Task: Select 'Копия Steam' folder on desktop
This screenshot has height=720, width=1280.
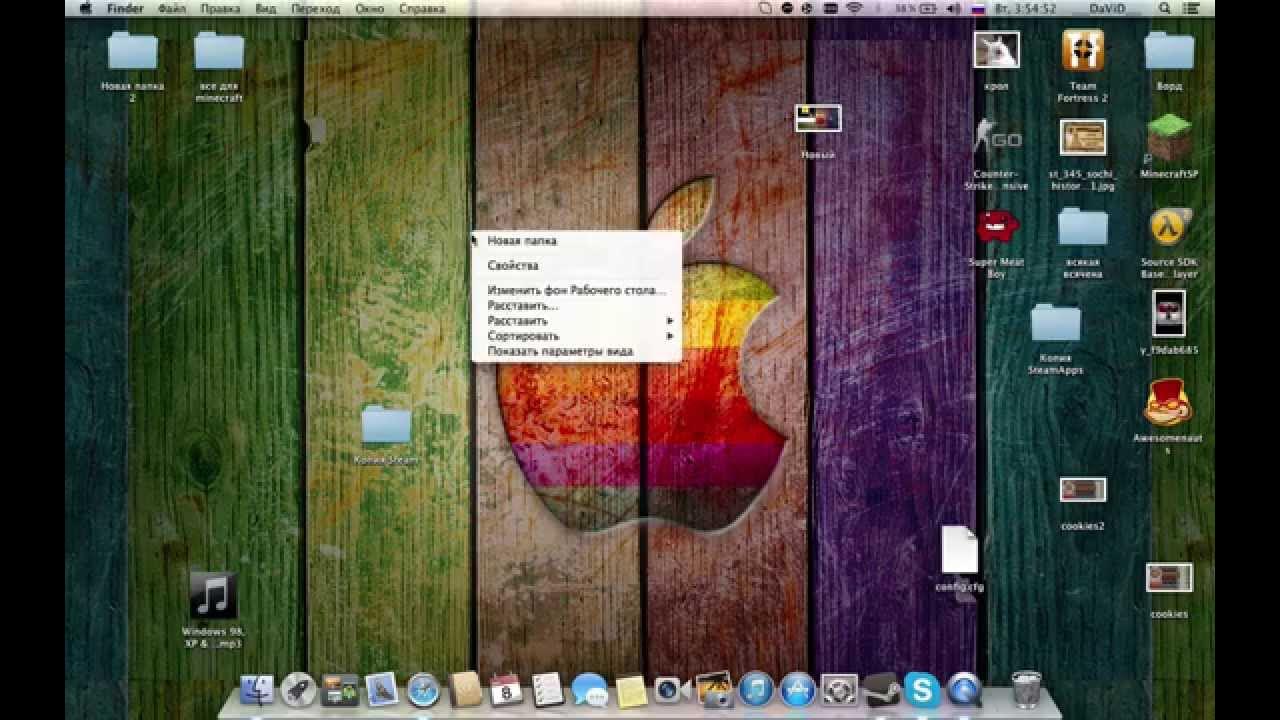Action: (x=386, y=426)
